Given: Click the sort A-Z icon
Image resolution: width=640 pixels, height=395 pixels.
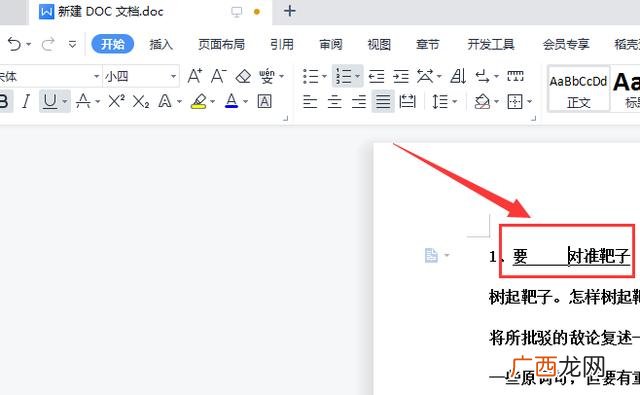Looking at the screenshot, I should pyautogui.click(x=458, y=76).
